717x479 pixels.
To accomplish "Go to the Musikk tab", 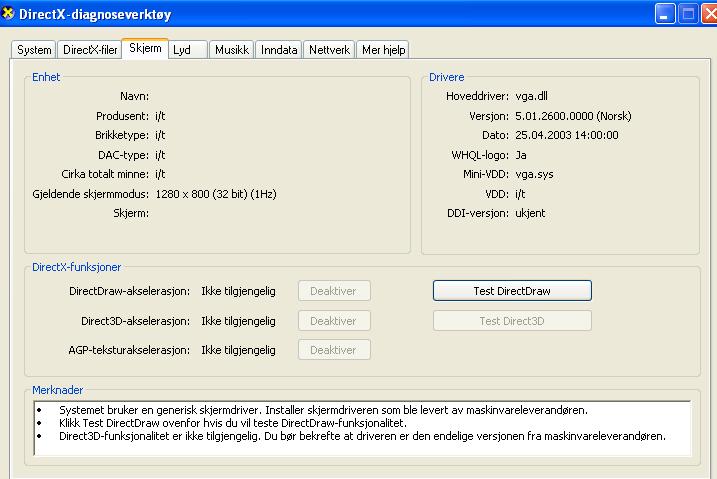I will (231, 50).
